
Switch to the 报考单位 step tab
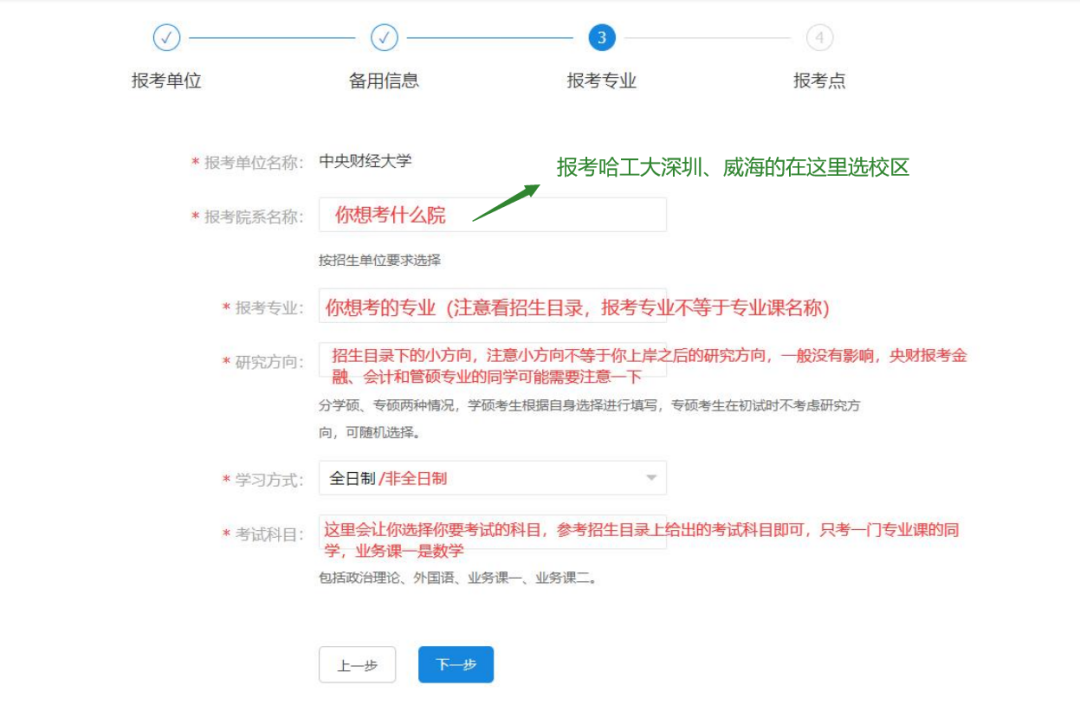click(x=166, y=81)
